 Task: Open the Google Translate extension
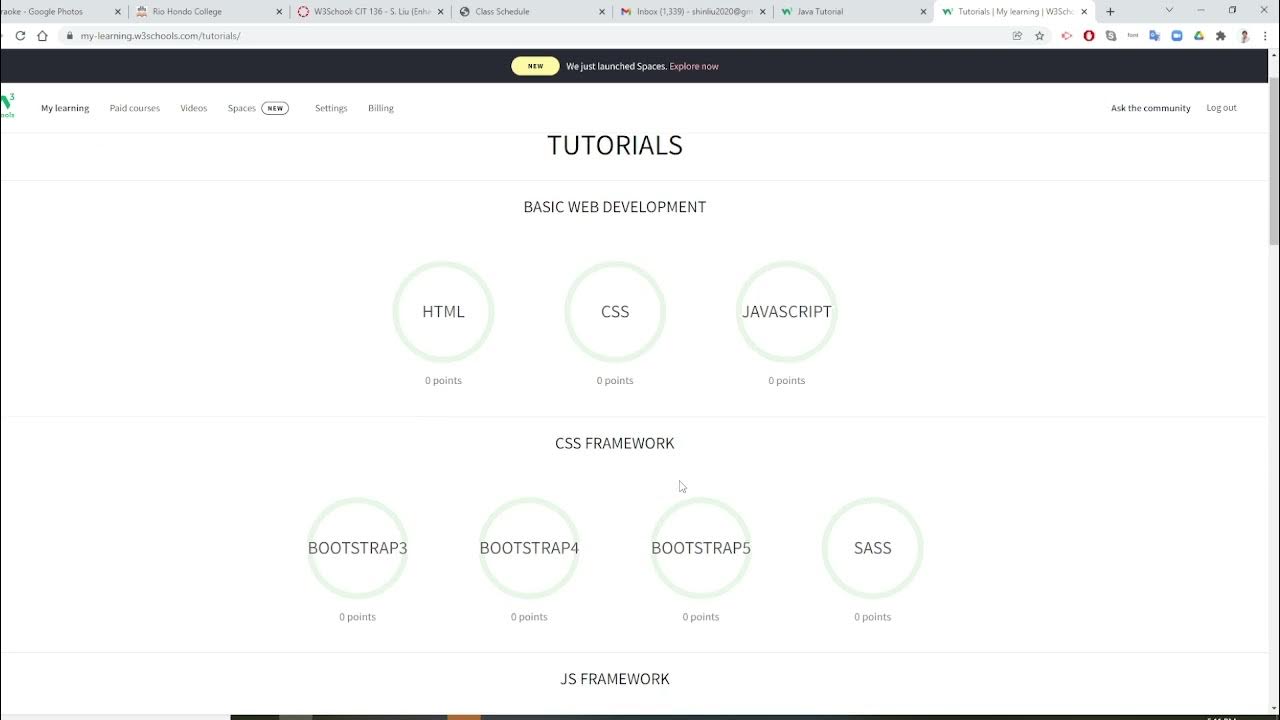pos(1155,35)
